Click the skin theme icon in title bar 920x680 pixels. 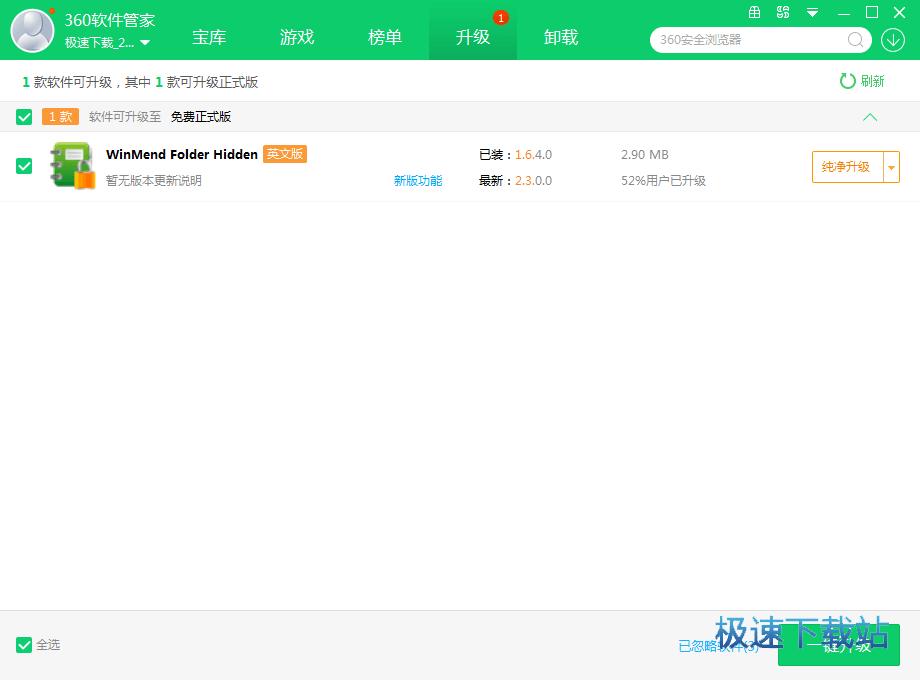(x=783, y=13)
